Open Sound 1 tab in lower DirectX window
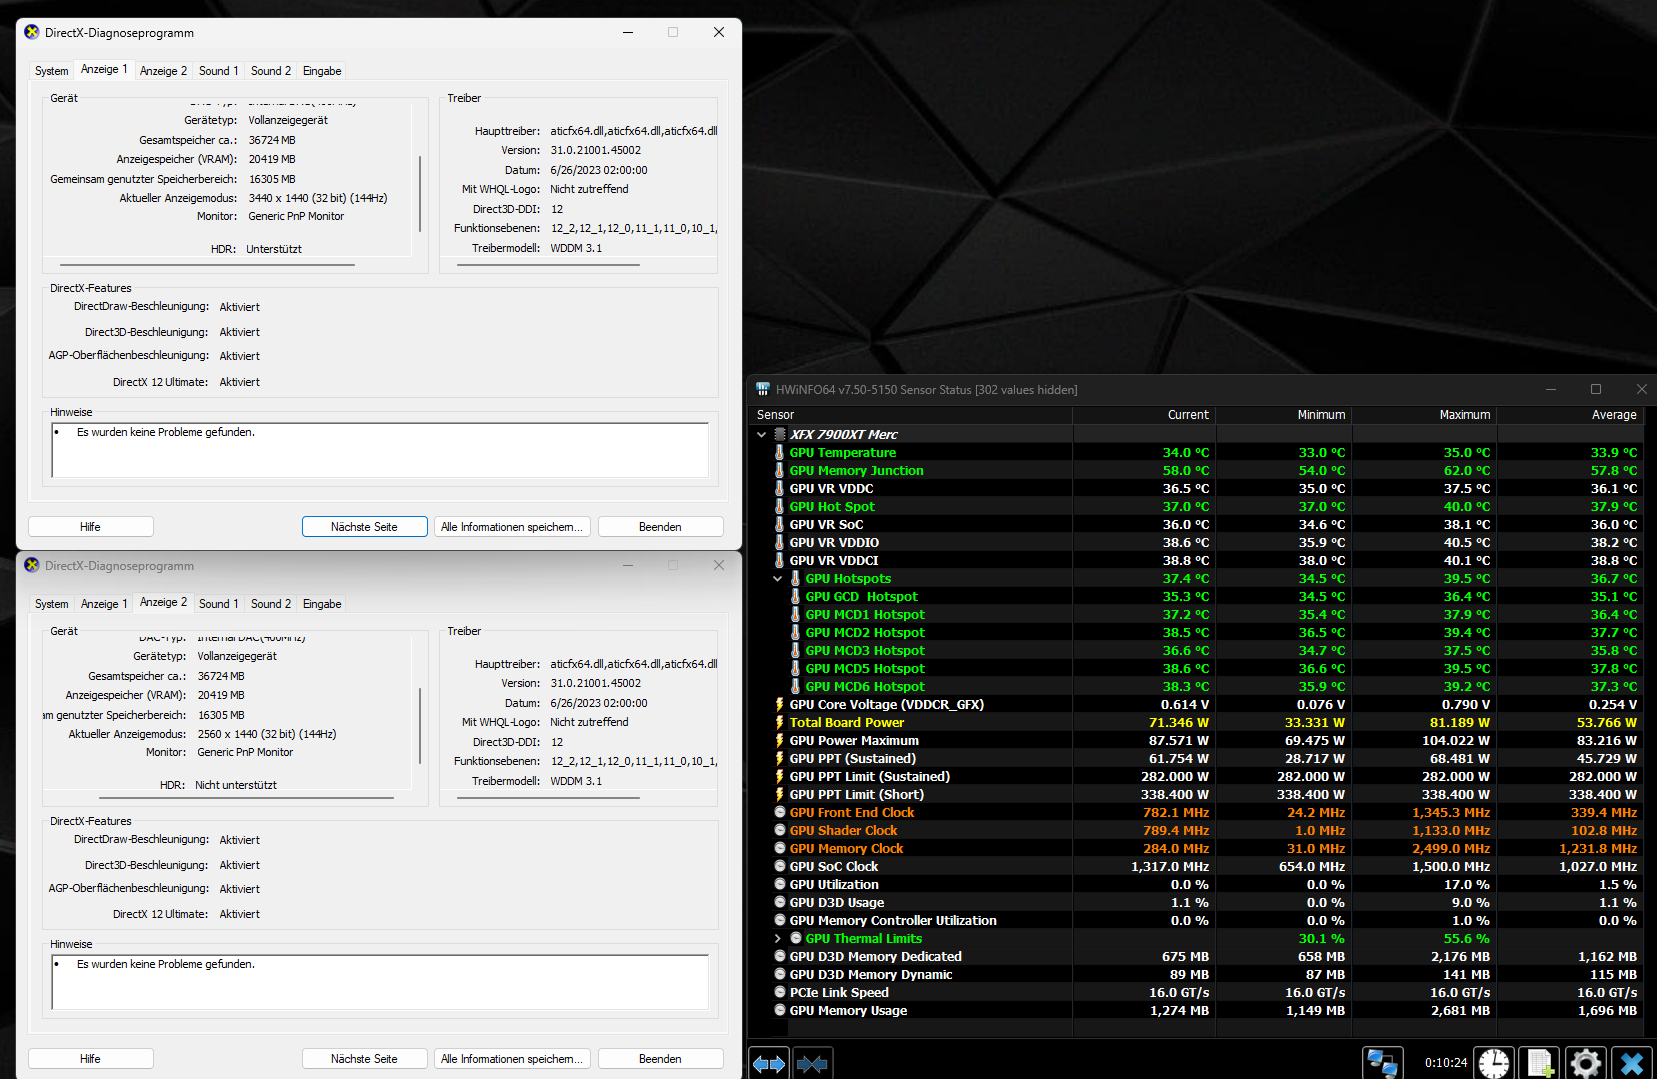The height and width of the screenshot is (1079, 1657). [x=218, y=604]
